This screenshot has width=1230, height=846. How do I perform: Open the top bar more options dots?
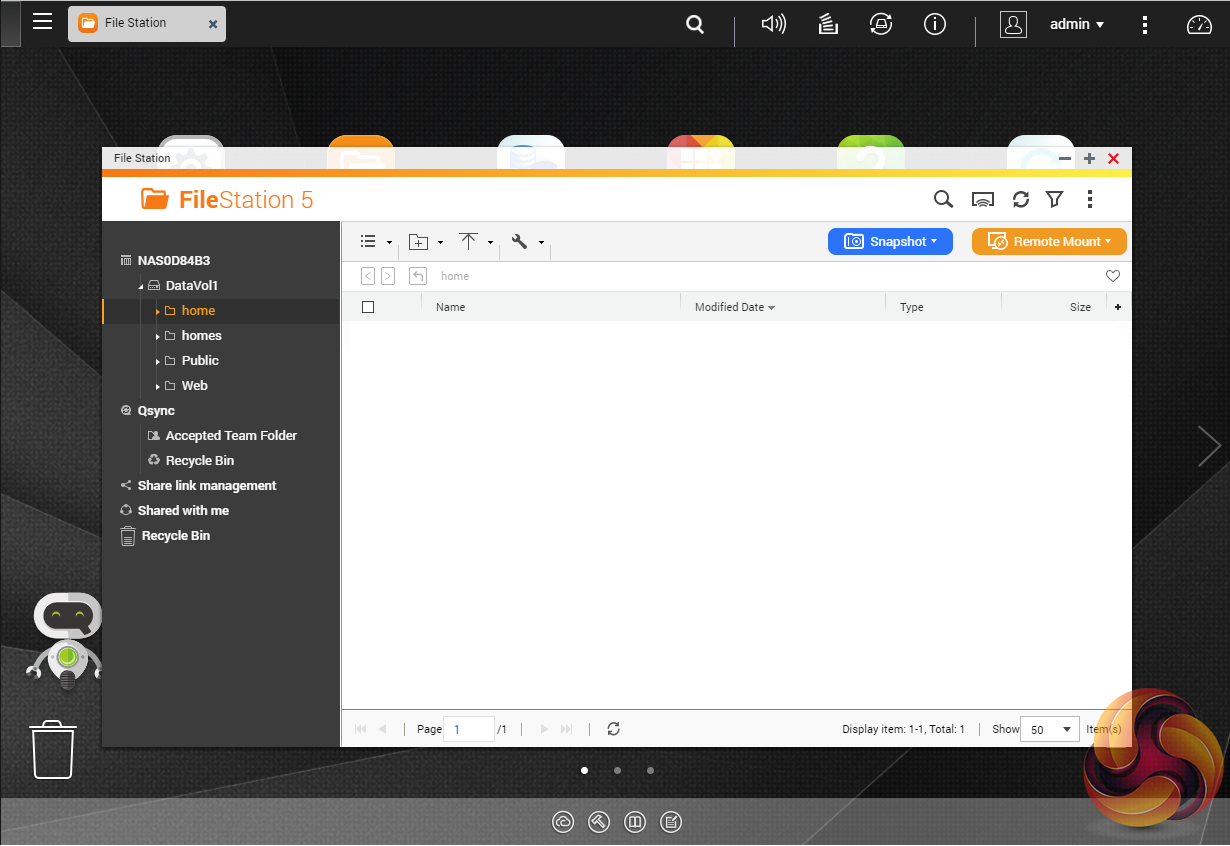1145,24
